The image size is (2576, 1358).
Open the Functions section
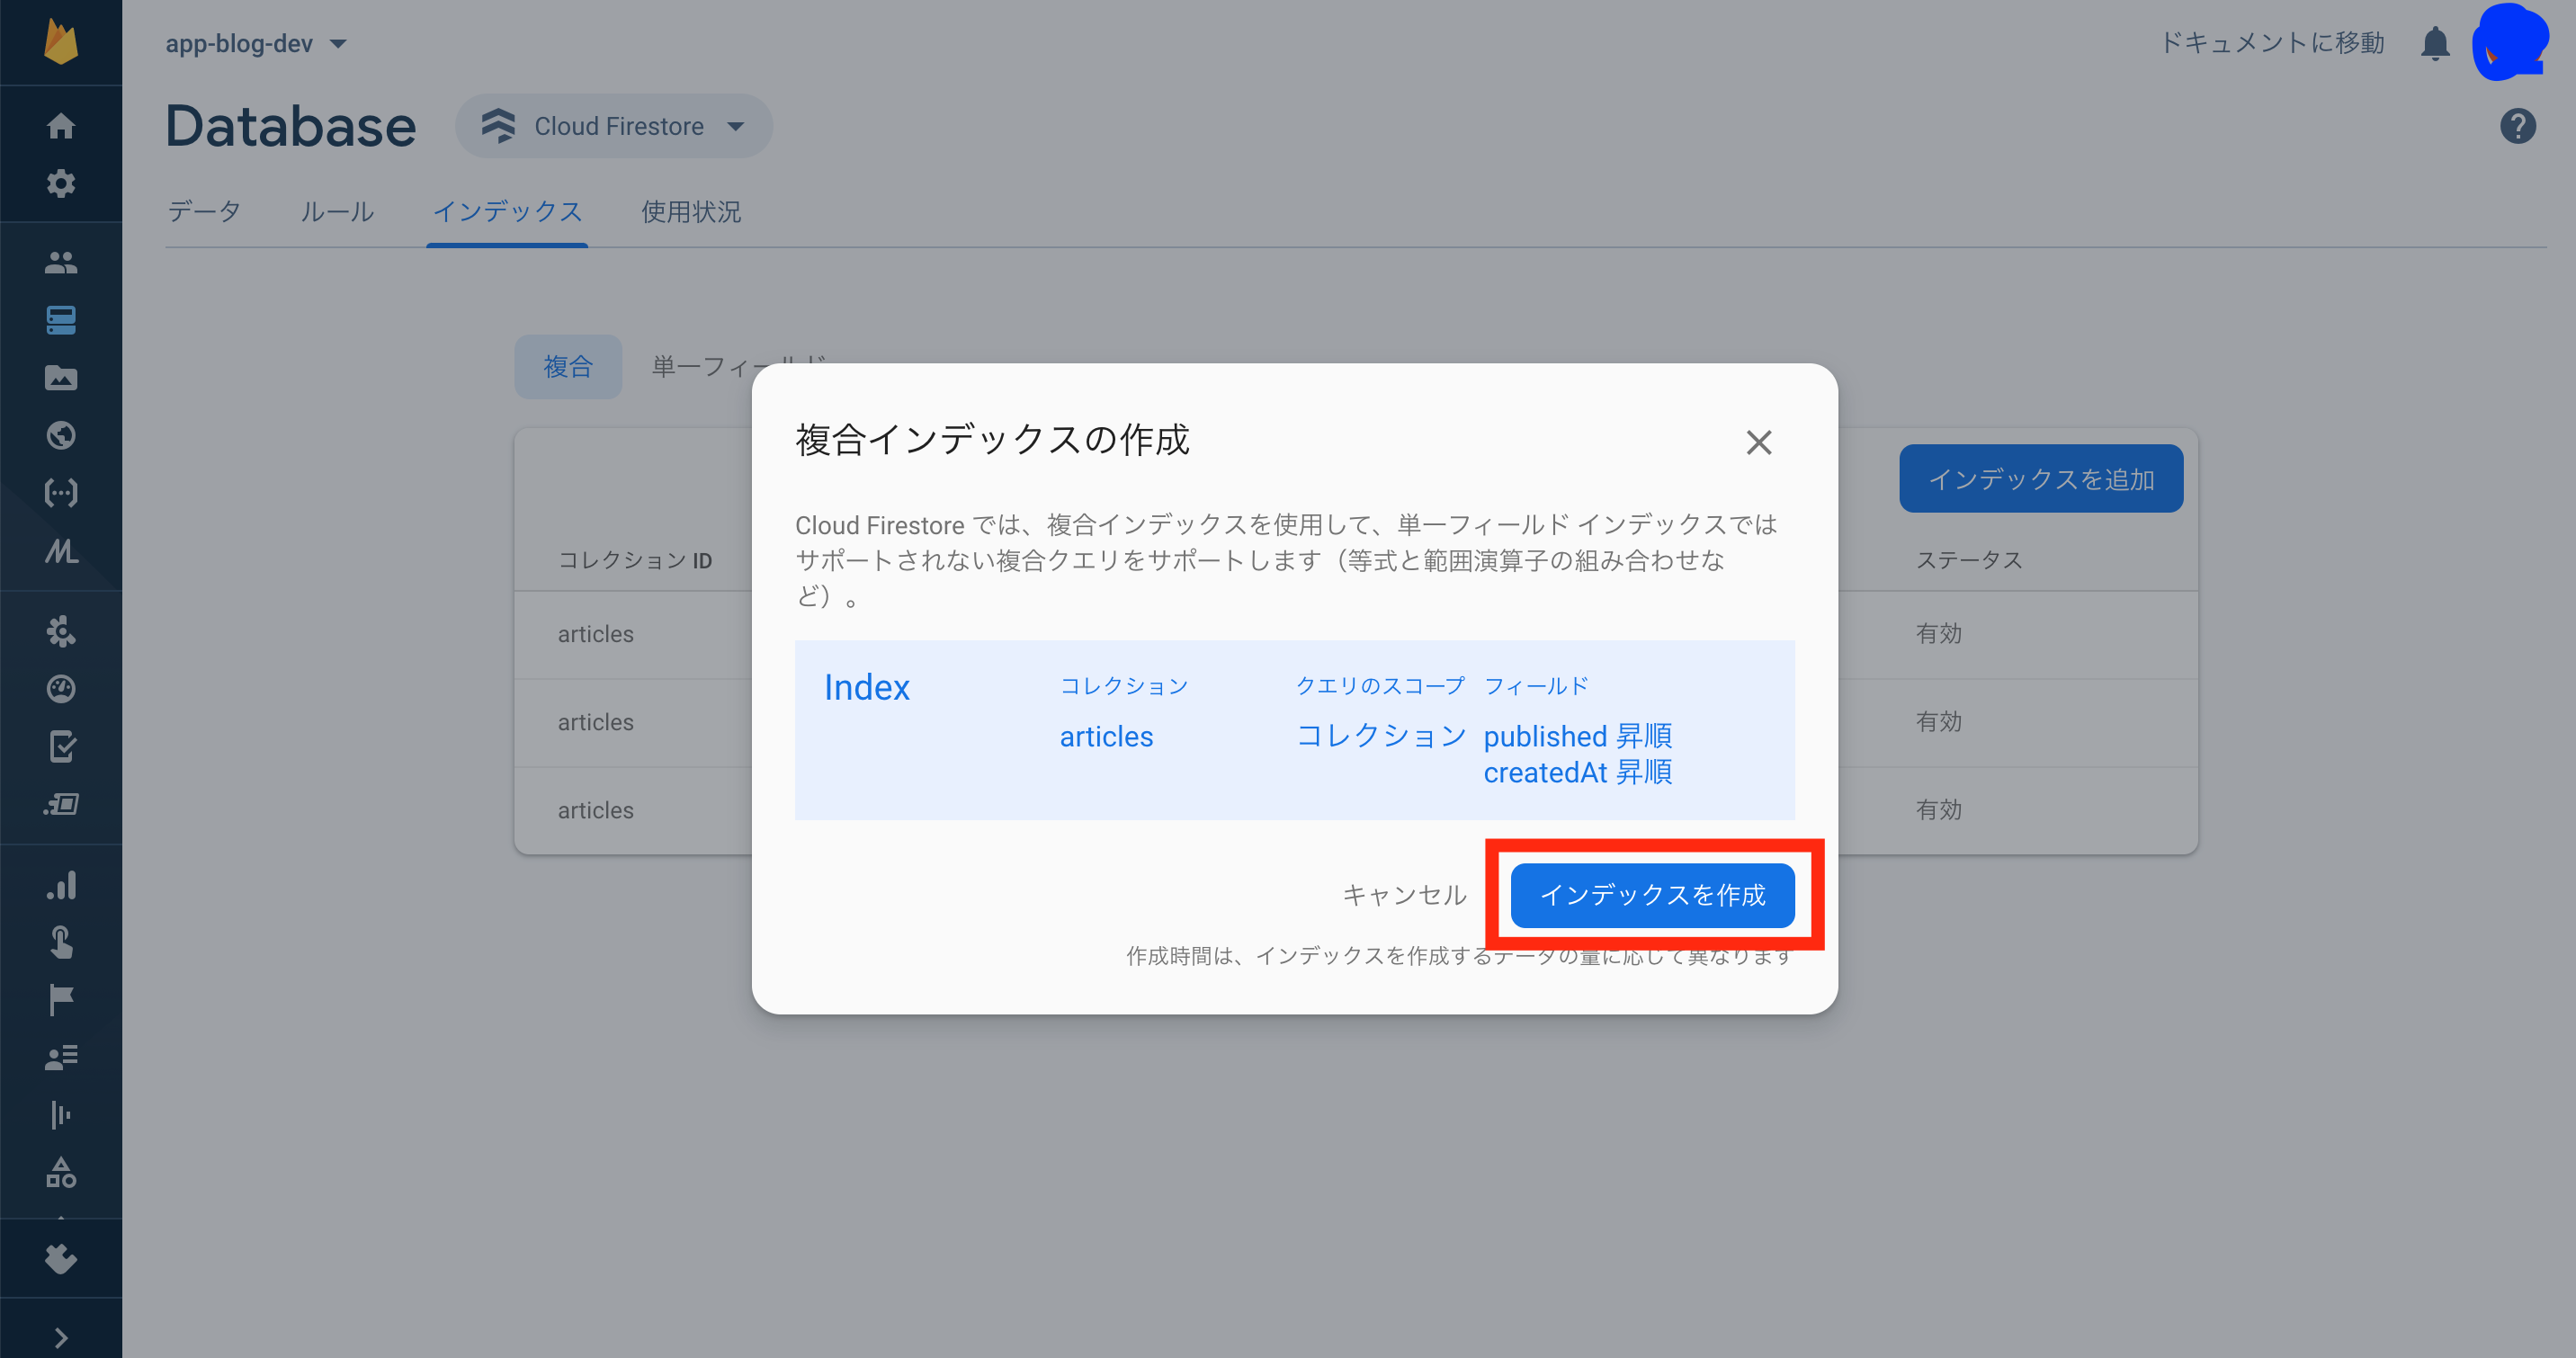coord(61,492)
